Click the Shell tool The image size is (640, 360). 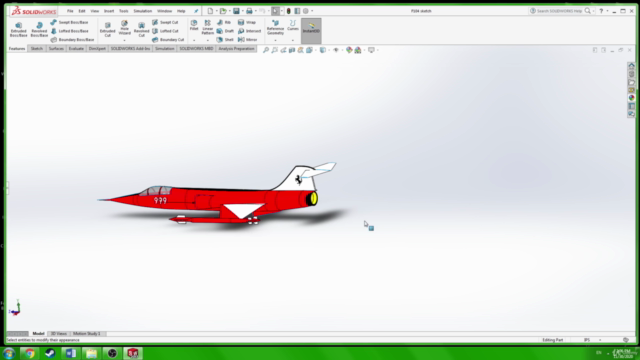click(225, 40)
